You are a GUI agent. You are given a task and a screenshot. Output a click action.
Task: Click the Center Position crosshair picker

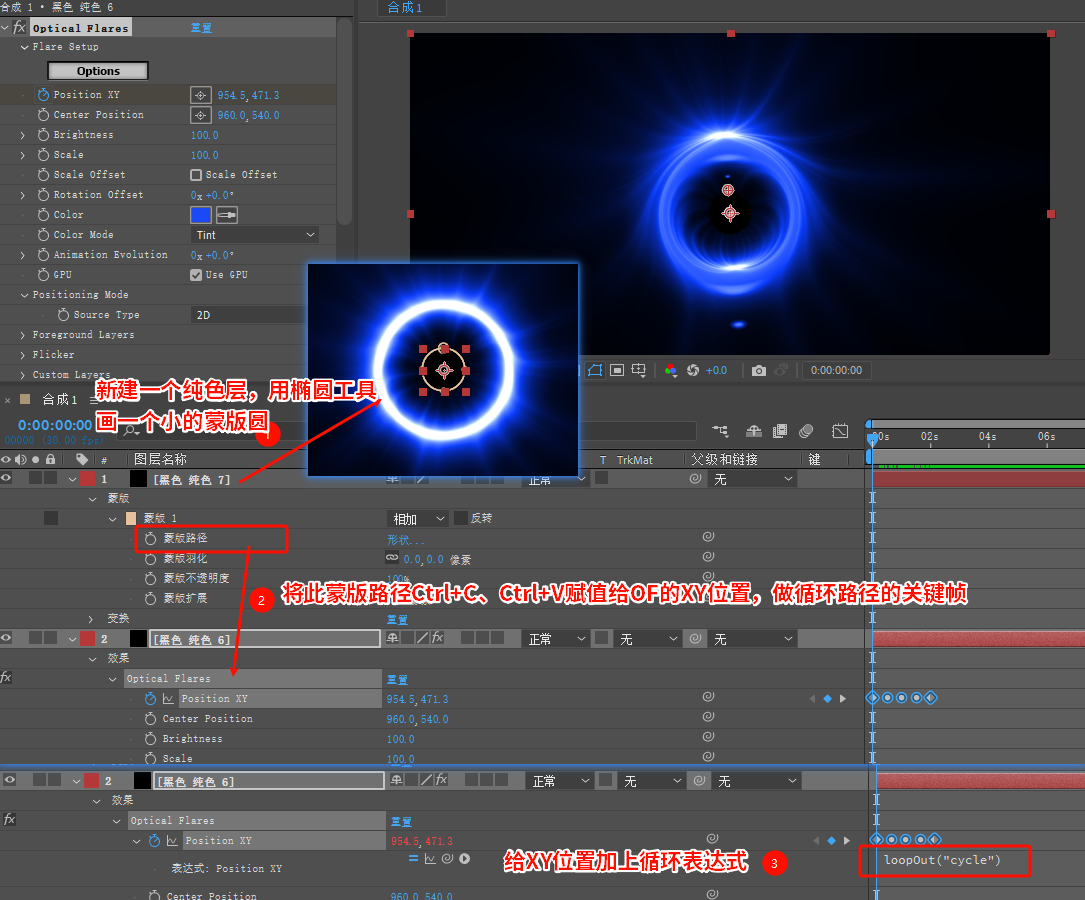pos(201,115)
